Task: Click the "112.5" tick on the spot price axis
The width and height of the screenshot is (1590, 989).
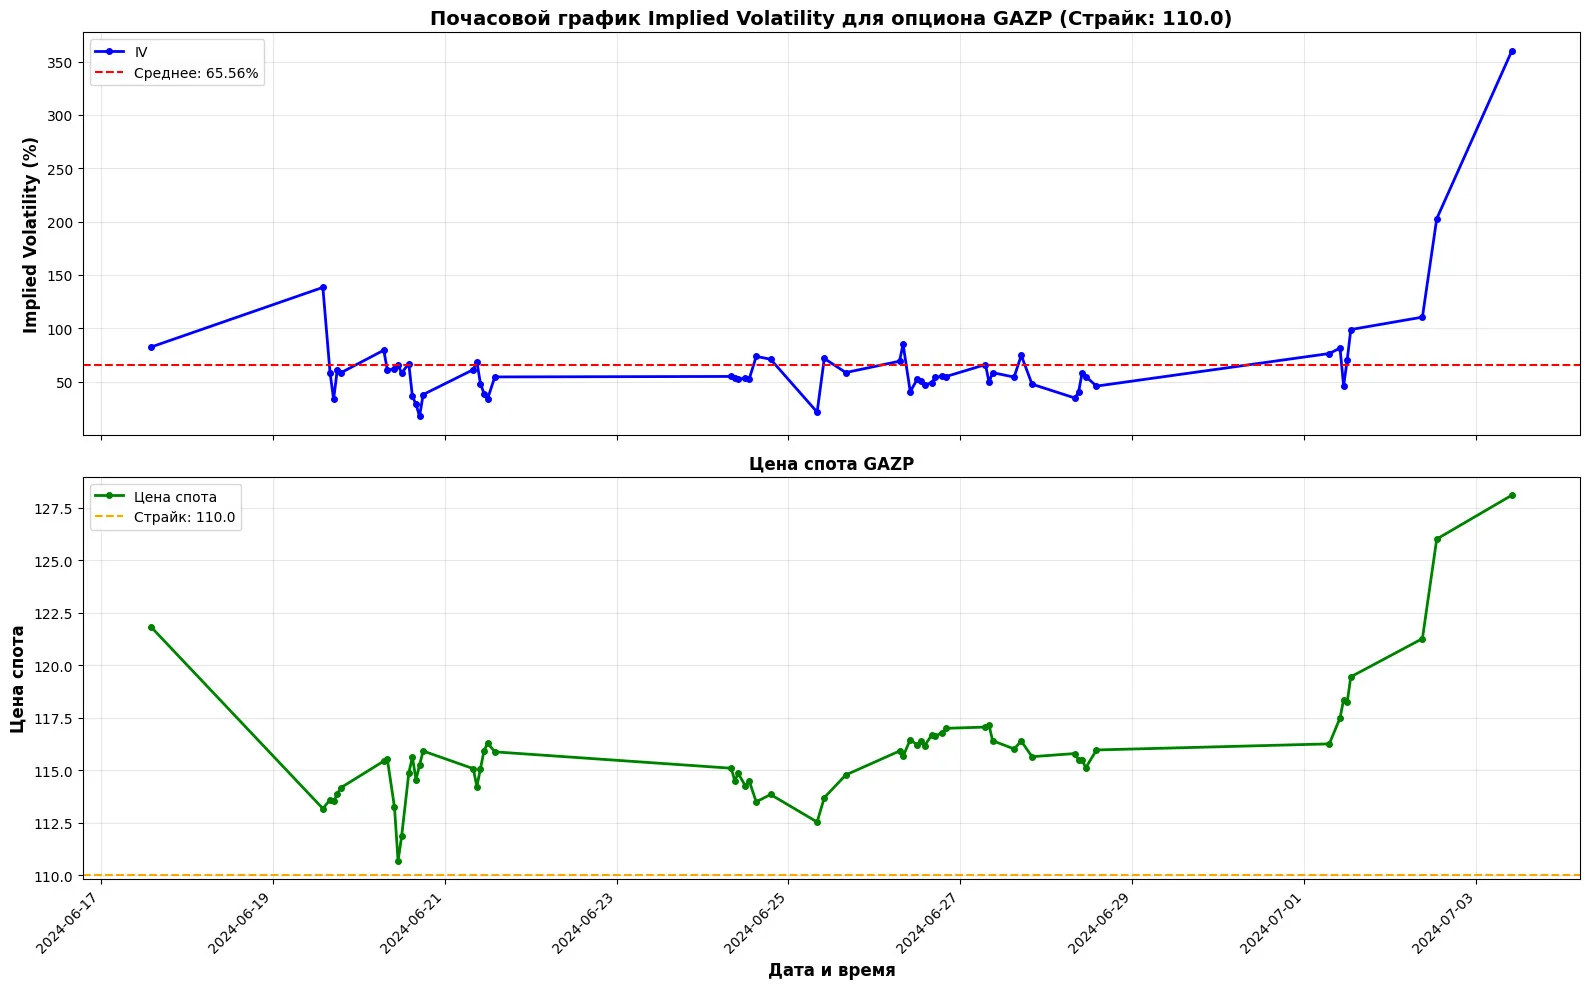Action: click(55, 824)
